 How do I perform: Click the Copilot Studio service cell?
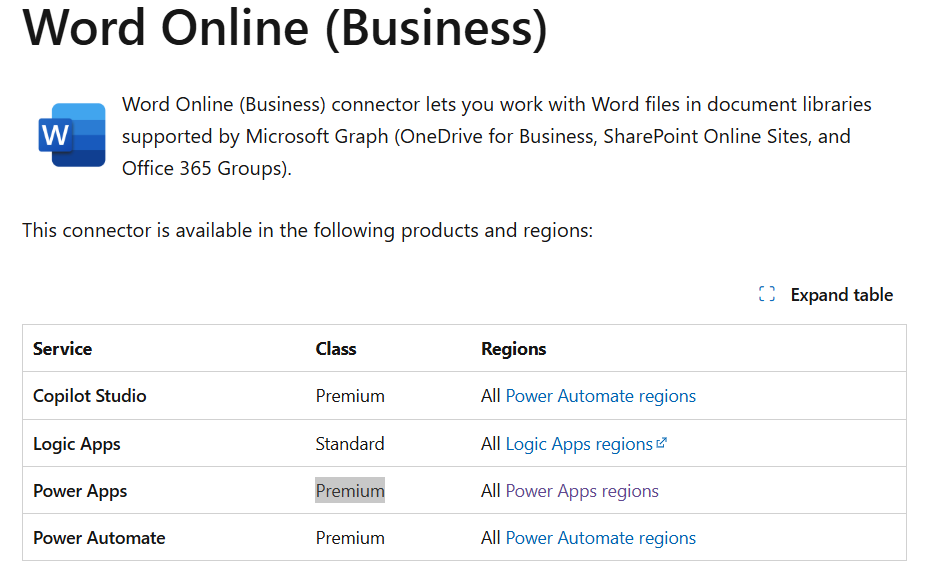tap(89, 396)
